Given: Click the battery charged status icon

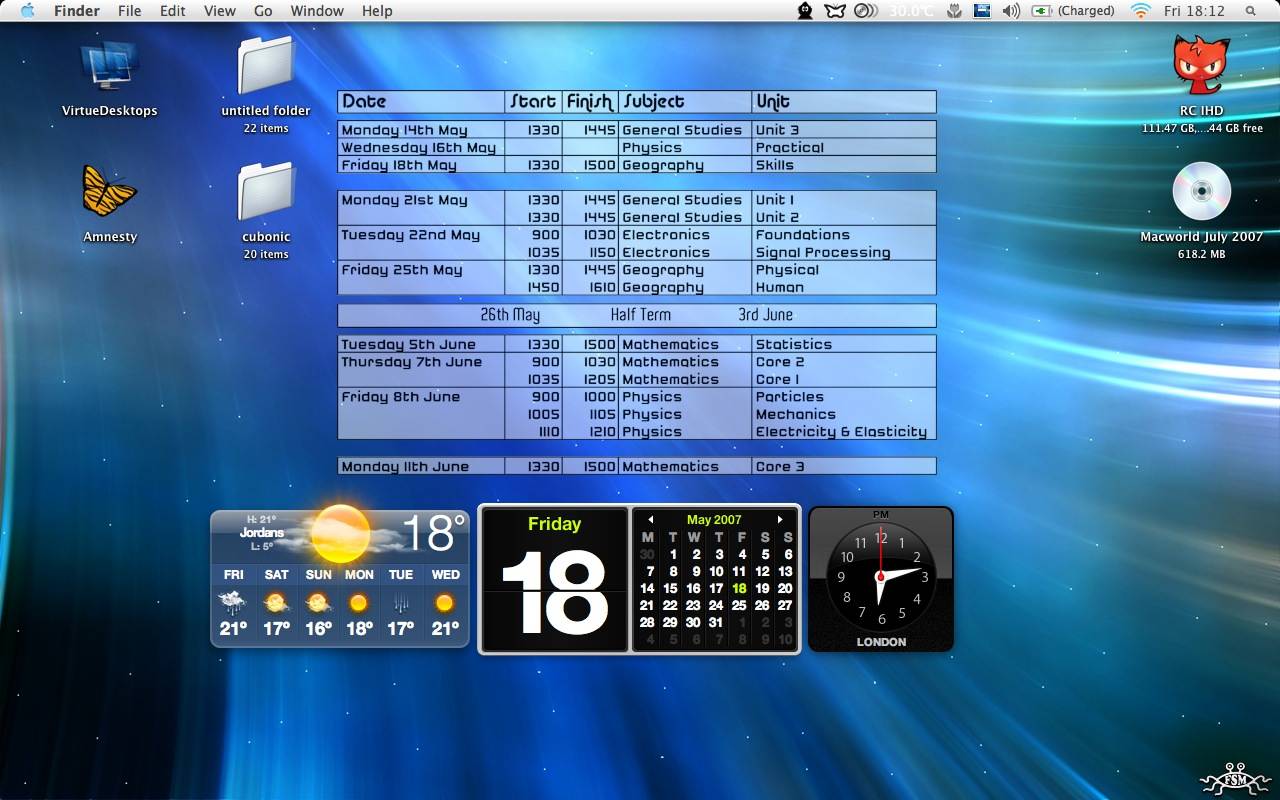Looking at the screenshot, I should [x=1042, y=11].
